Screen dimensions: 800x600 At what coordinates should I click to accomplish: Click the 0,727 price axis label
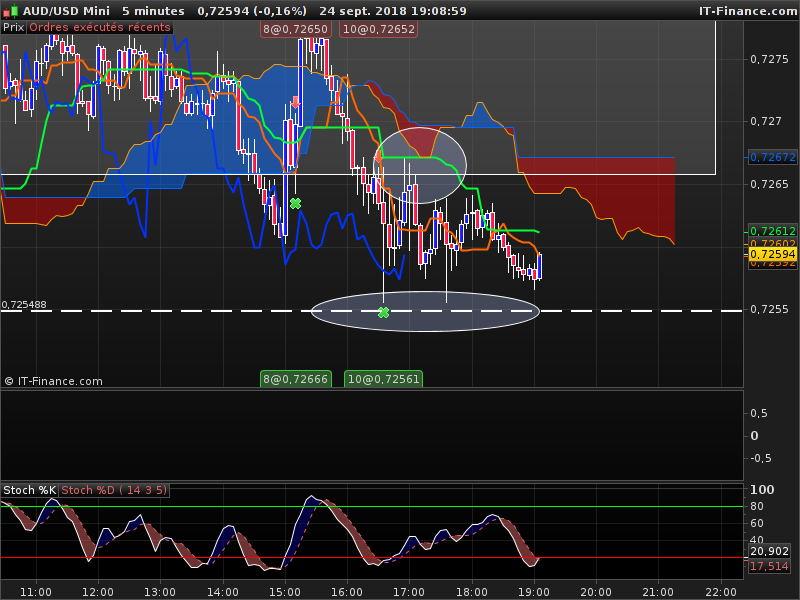766,121
